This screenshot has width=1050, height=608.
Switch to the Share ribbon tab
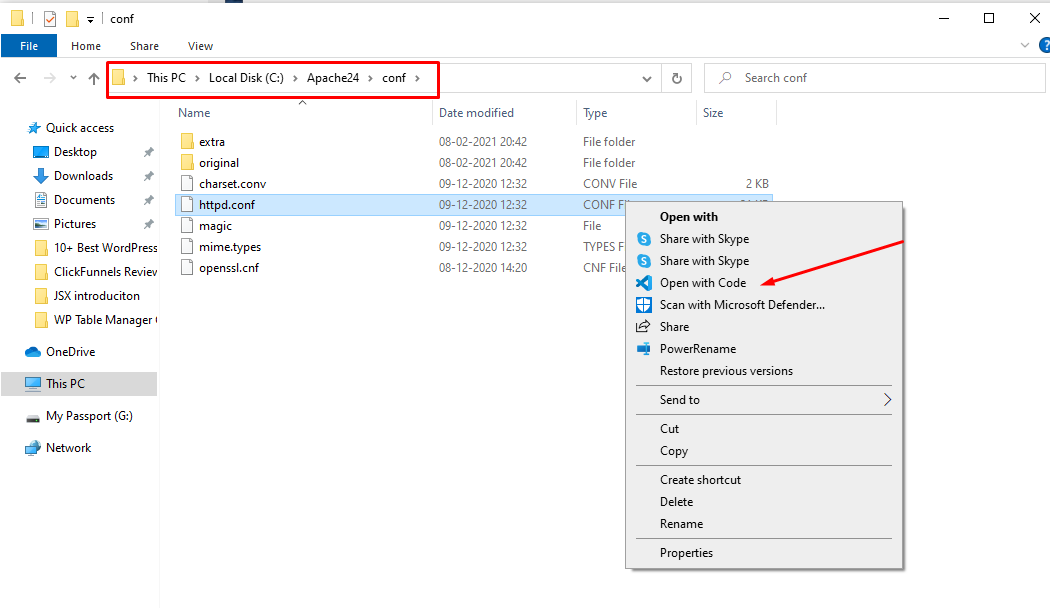click(144, 46)
